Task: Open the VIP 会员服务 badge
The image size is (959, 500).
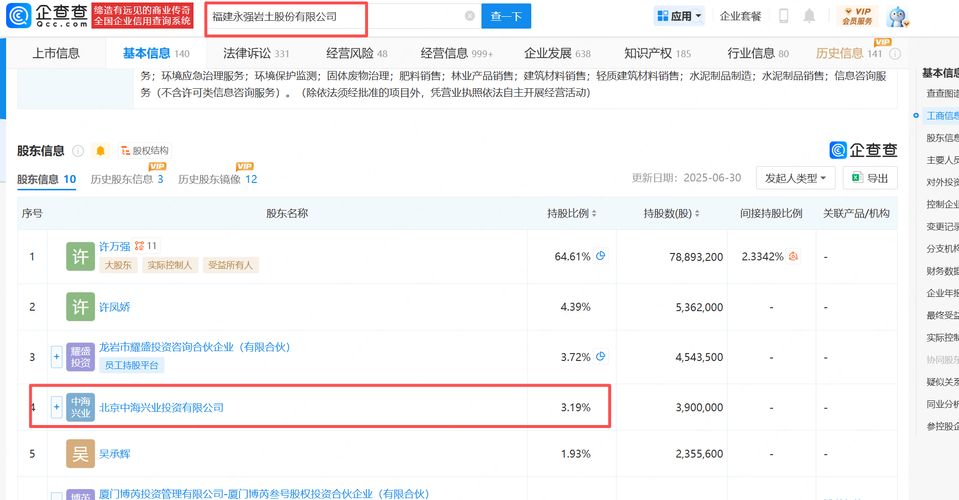Action: coord(857,16)
